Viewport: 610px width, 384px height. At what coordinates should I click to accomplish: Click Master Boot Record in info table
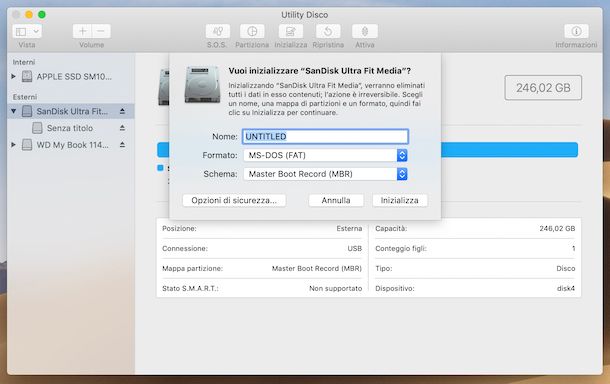(x=317, y=268)
